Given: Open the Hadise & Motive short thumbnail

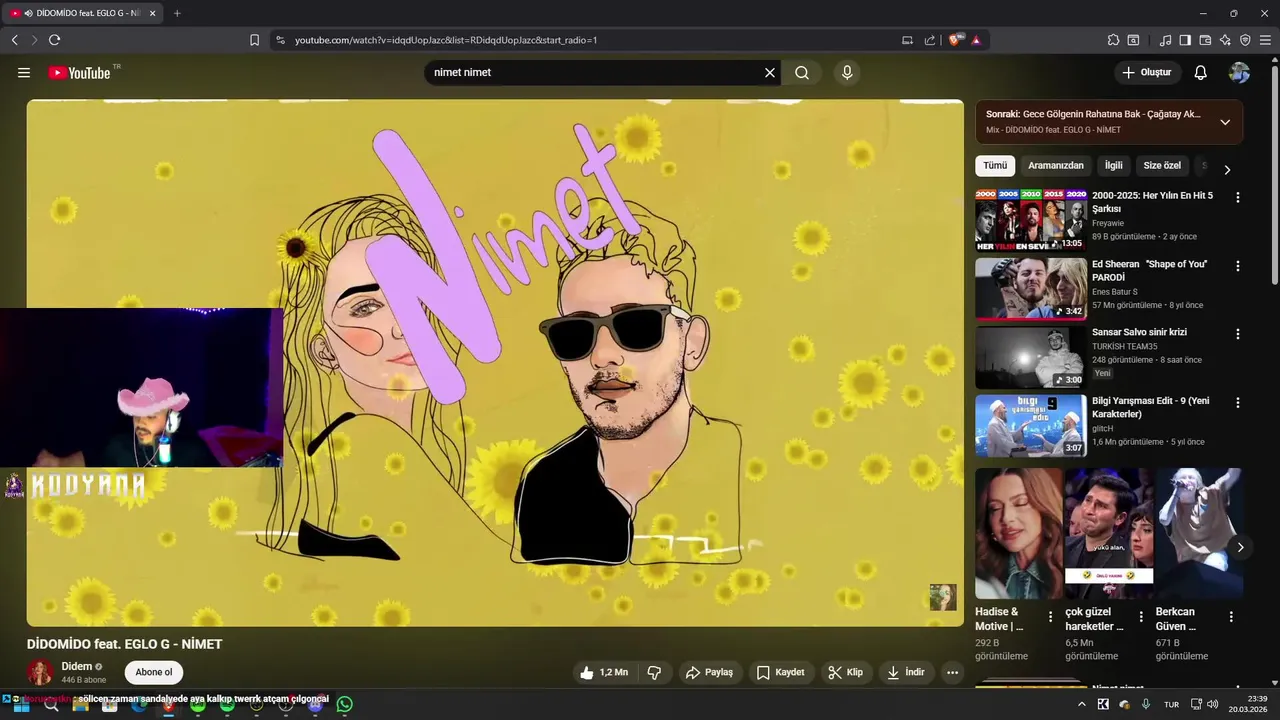Looking at the screenshot, I should coord(1019,533).
